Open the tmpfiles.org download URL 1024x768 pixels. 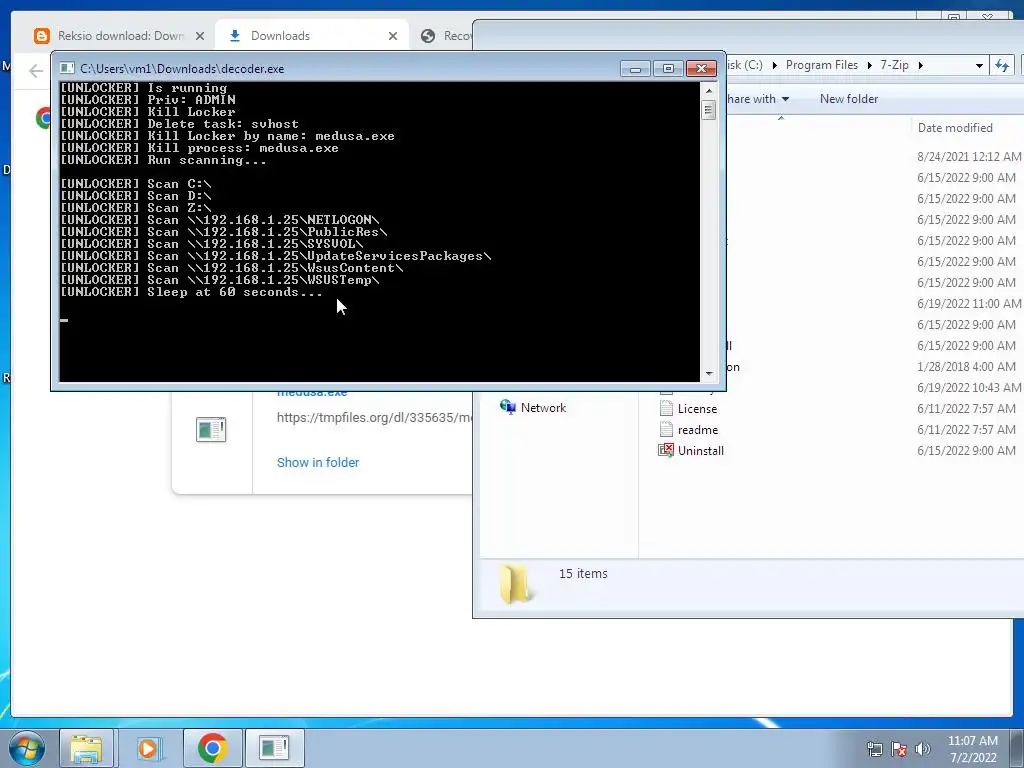[x=374, y=417]
